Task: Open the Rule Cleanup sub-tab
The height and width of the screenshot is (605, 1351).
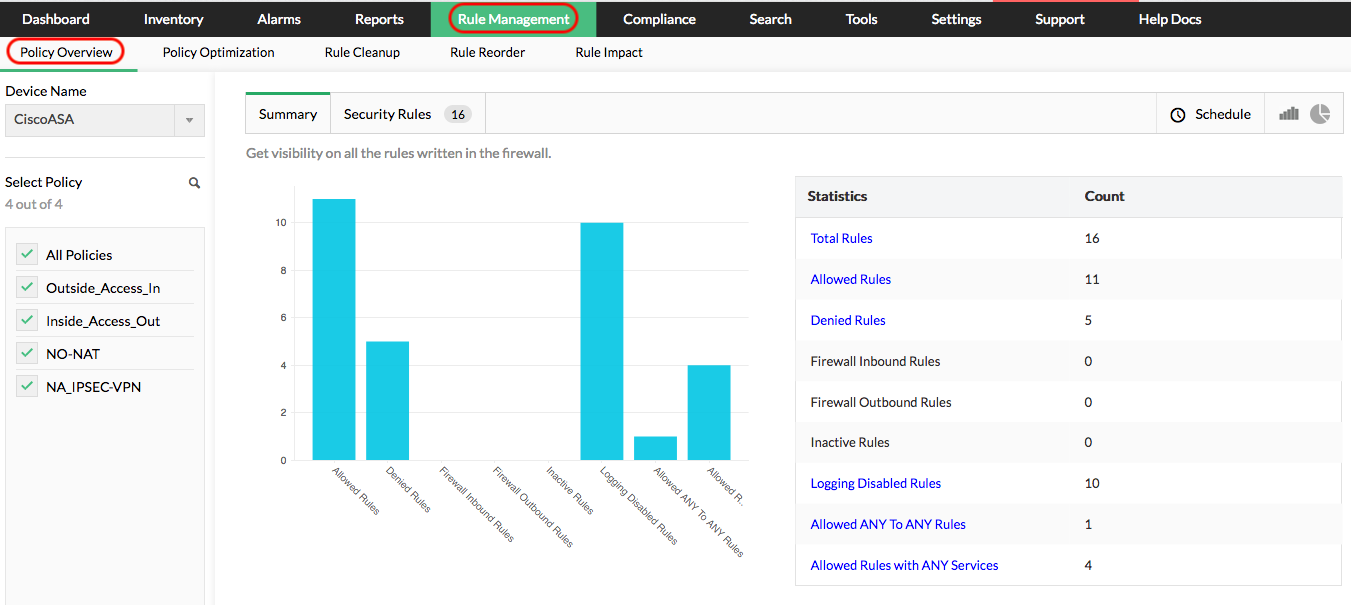Action: tap(362, 52)
